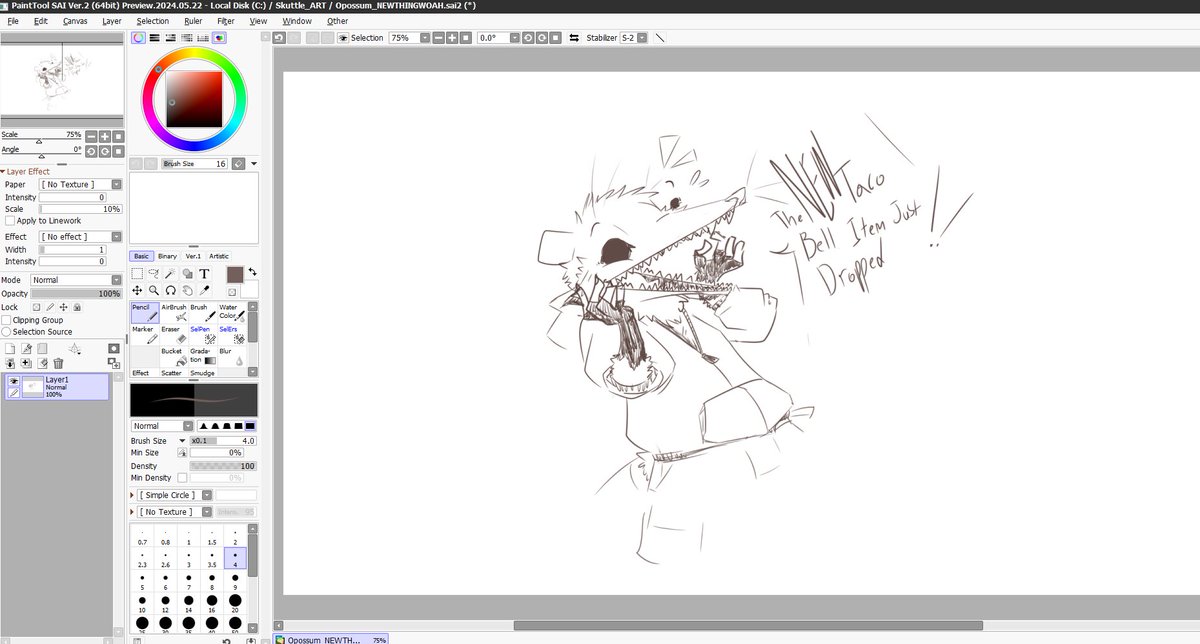Open the Effect dropdown
The width and height of the screenshot is (1200, 644).
81,237
